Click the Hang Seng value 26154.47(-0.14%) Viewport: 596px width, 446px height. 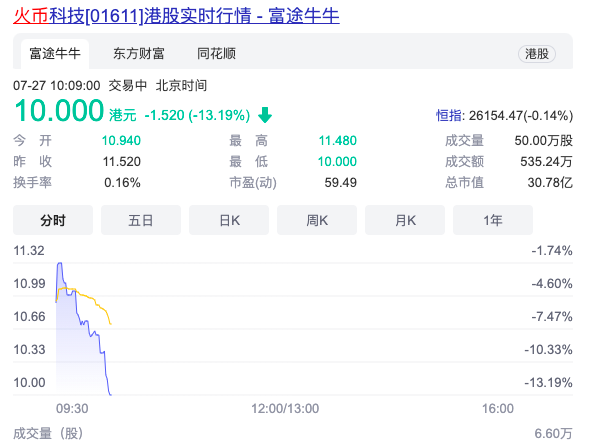pos(521,116)
